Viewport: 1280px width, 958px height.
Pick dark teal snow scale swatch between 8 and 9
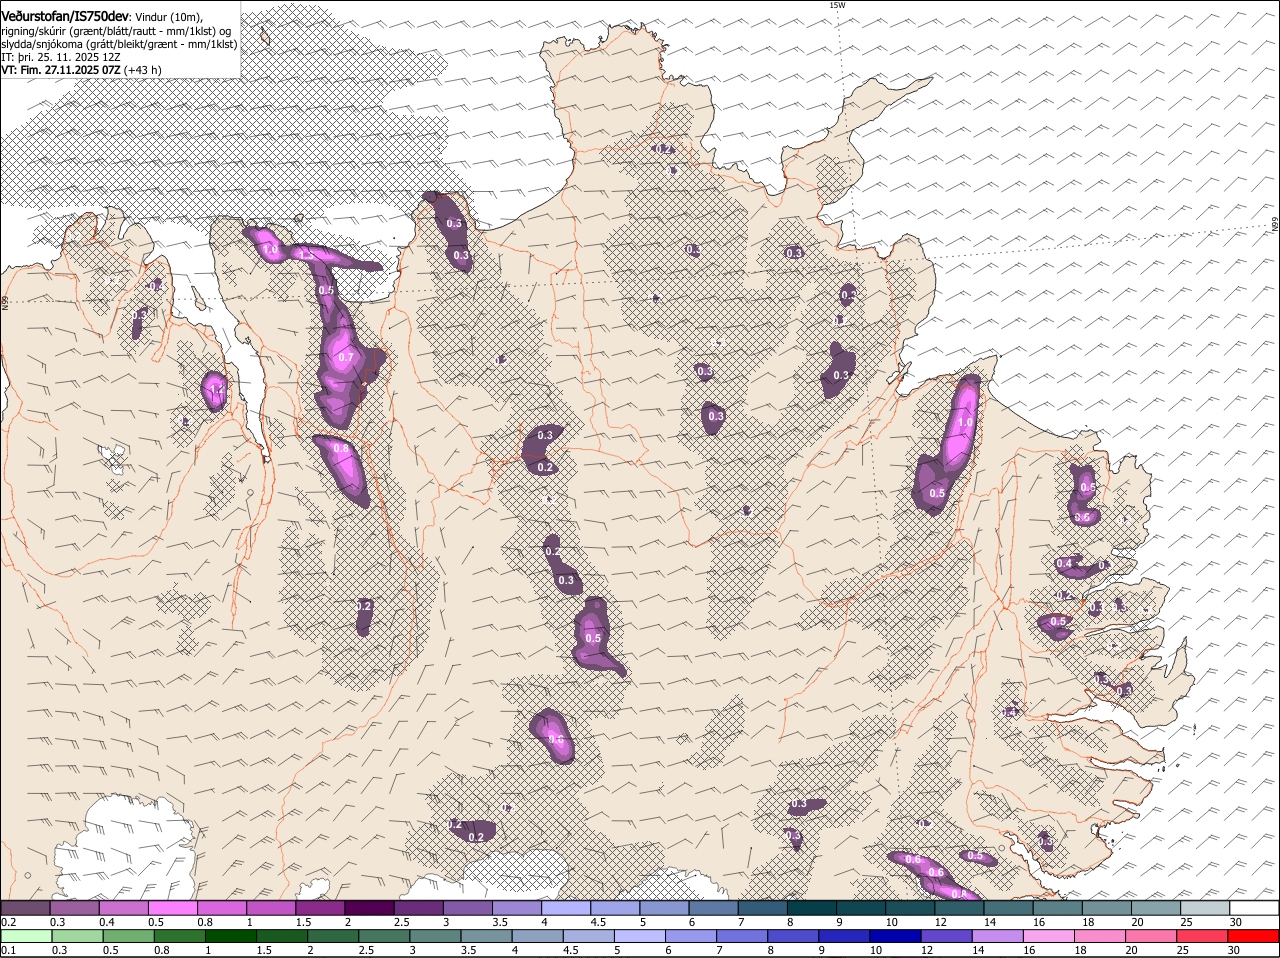pos(811,907)
